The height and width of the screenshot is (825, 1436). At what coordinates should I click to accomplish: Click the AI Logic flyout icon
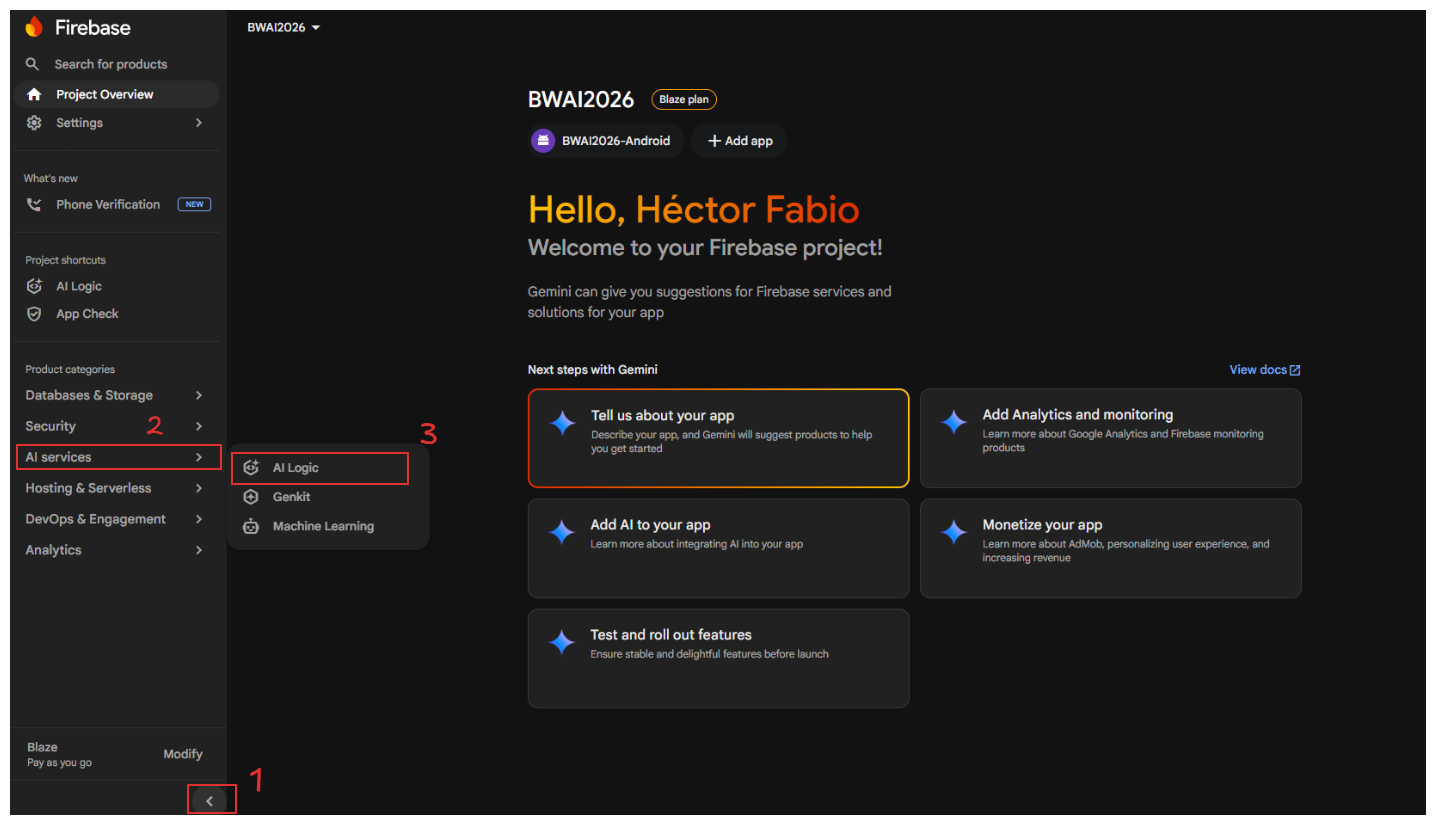251,468
